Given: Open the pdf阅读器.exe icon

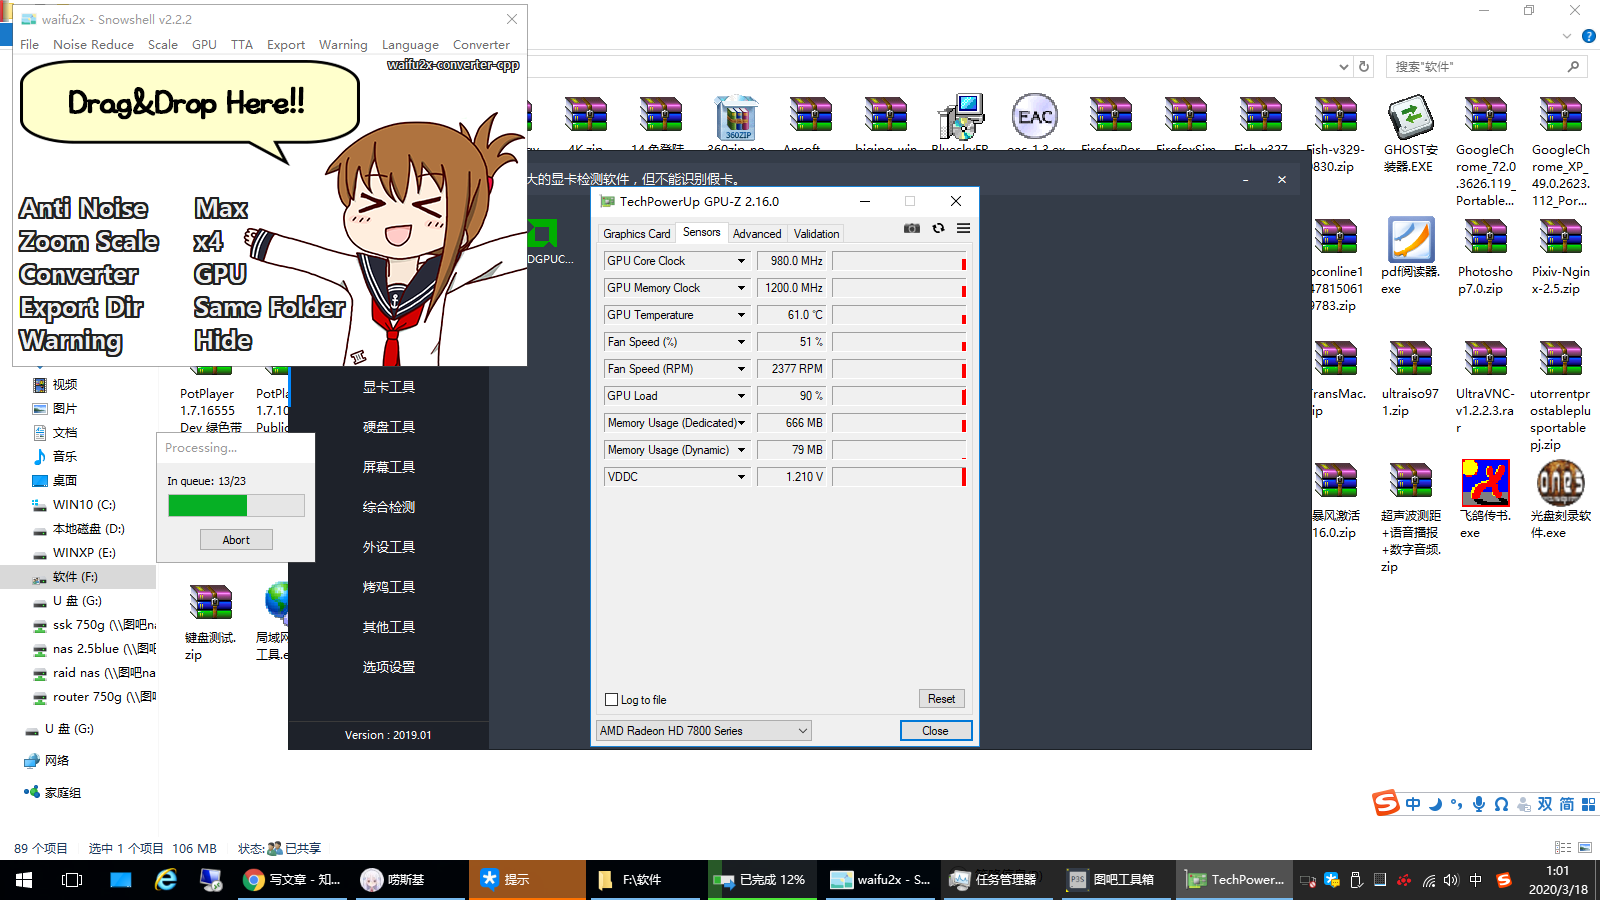Looking at the screenshot, I should point(1411,240).
